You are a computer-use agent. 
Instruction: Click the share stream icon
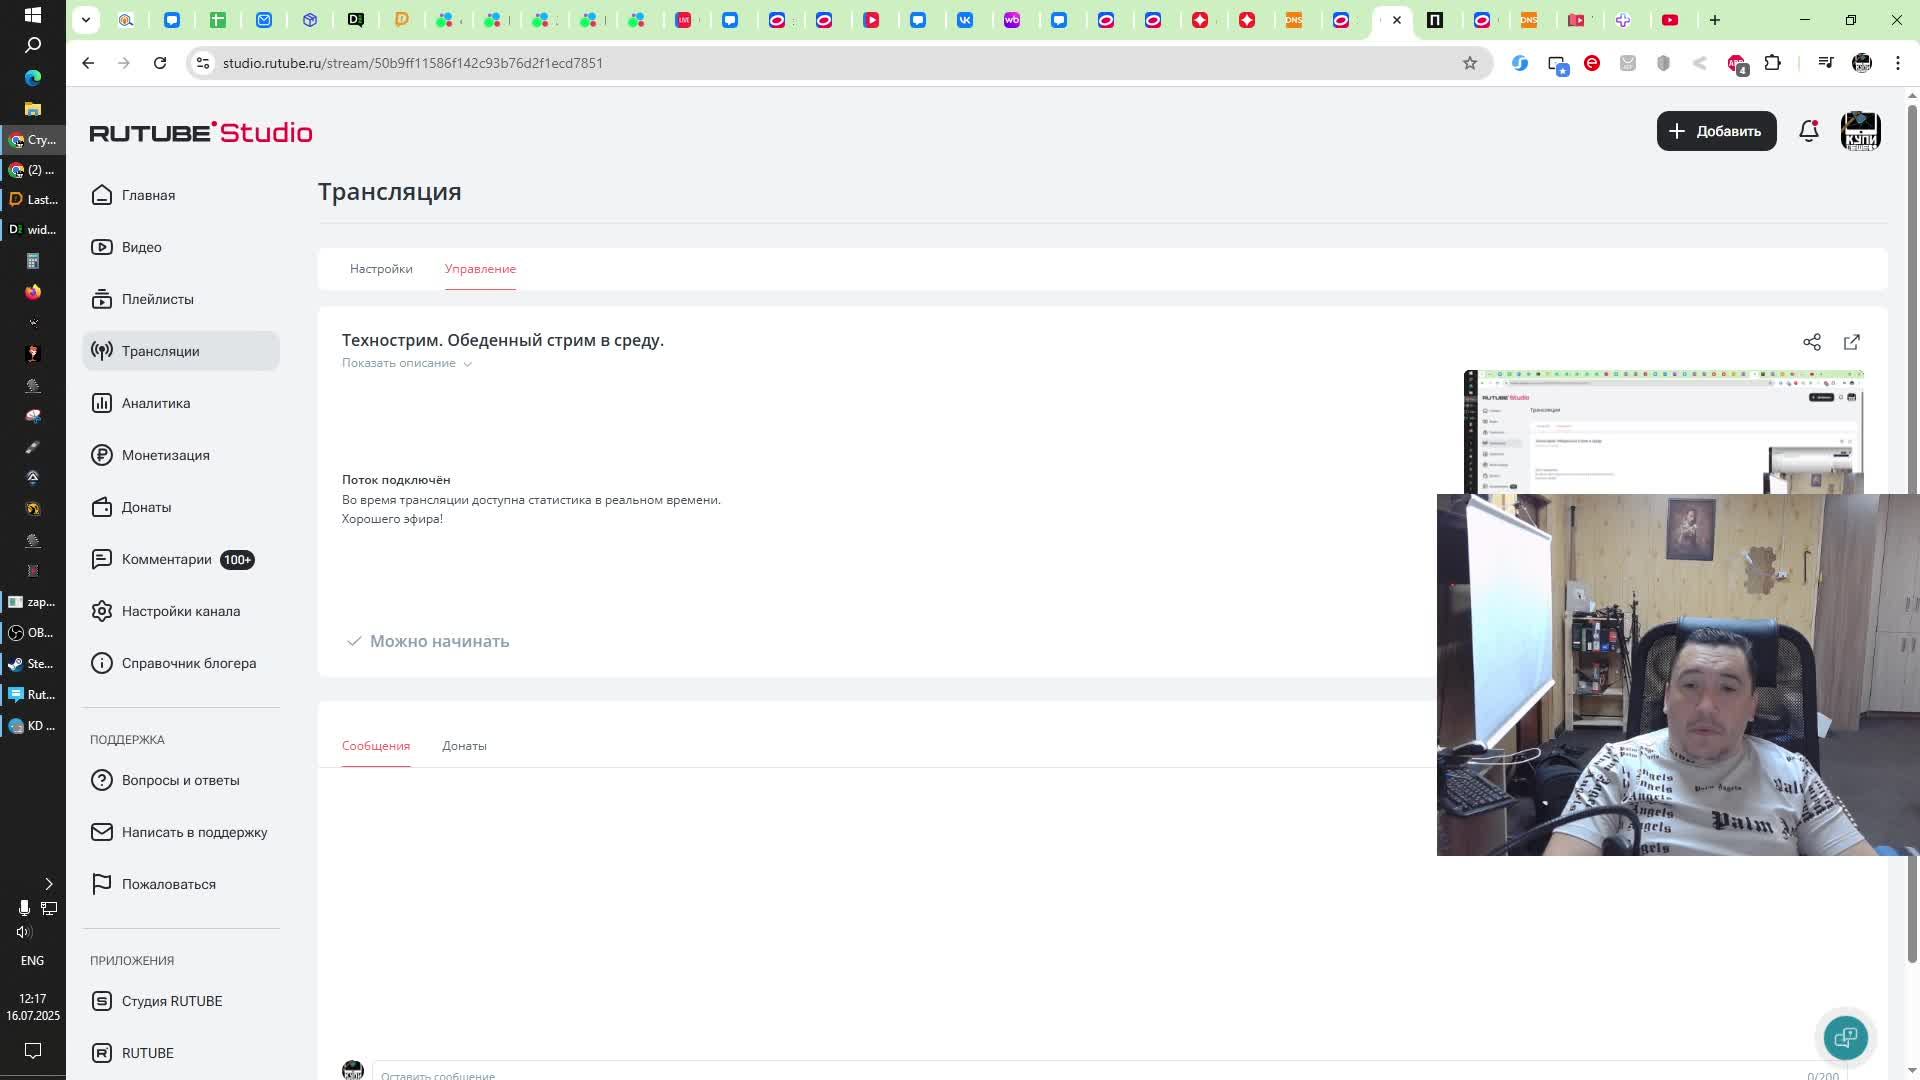pyautogui.click(x=1811, y=342)
